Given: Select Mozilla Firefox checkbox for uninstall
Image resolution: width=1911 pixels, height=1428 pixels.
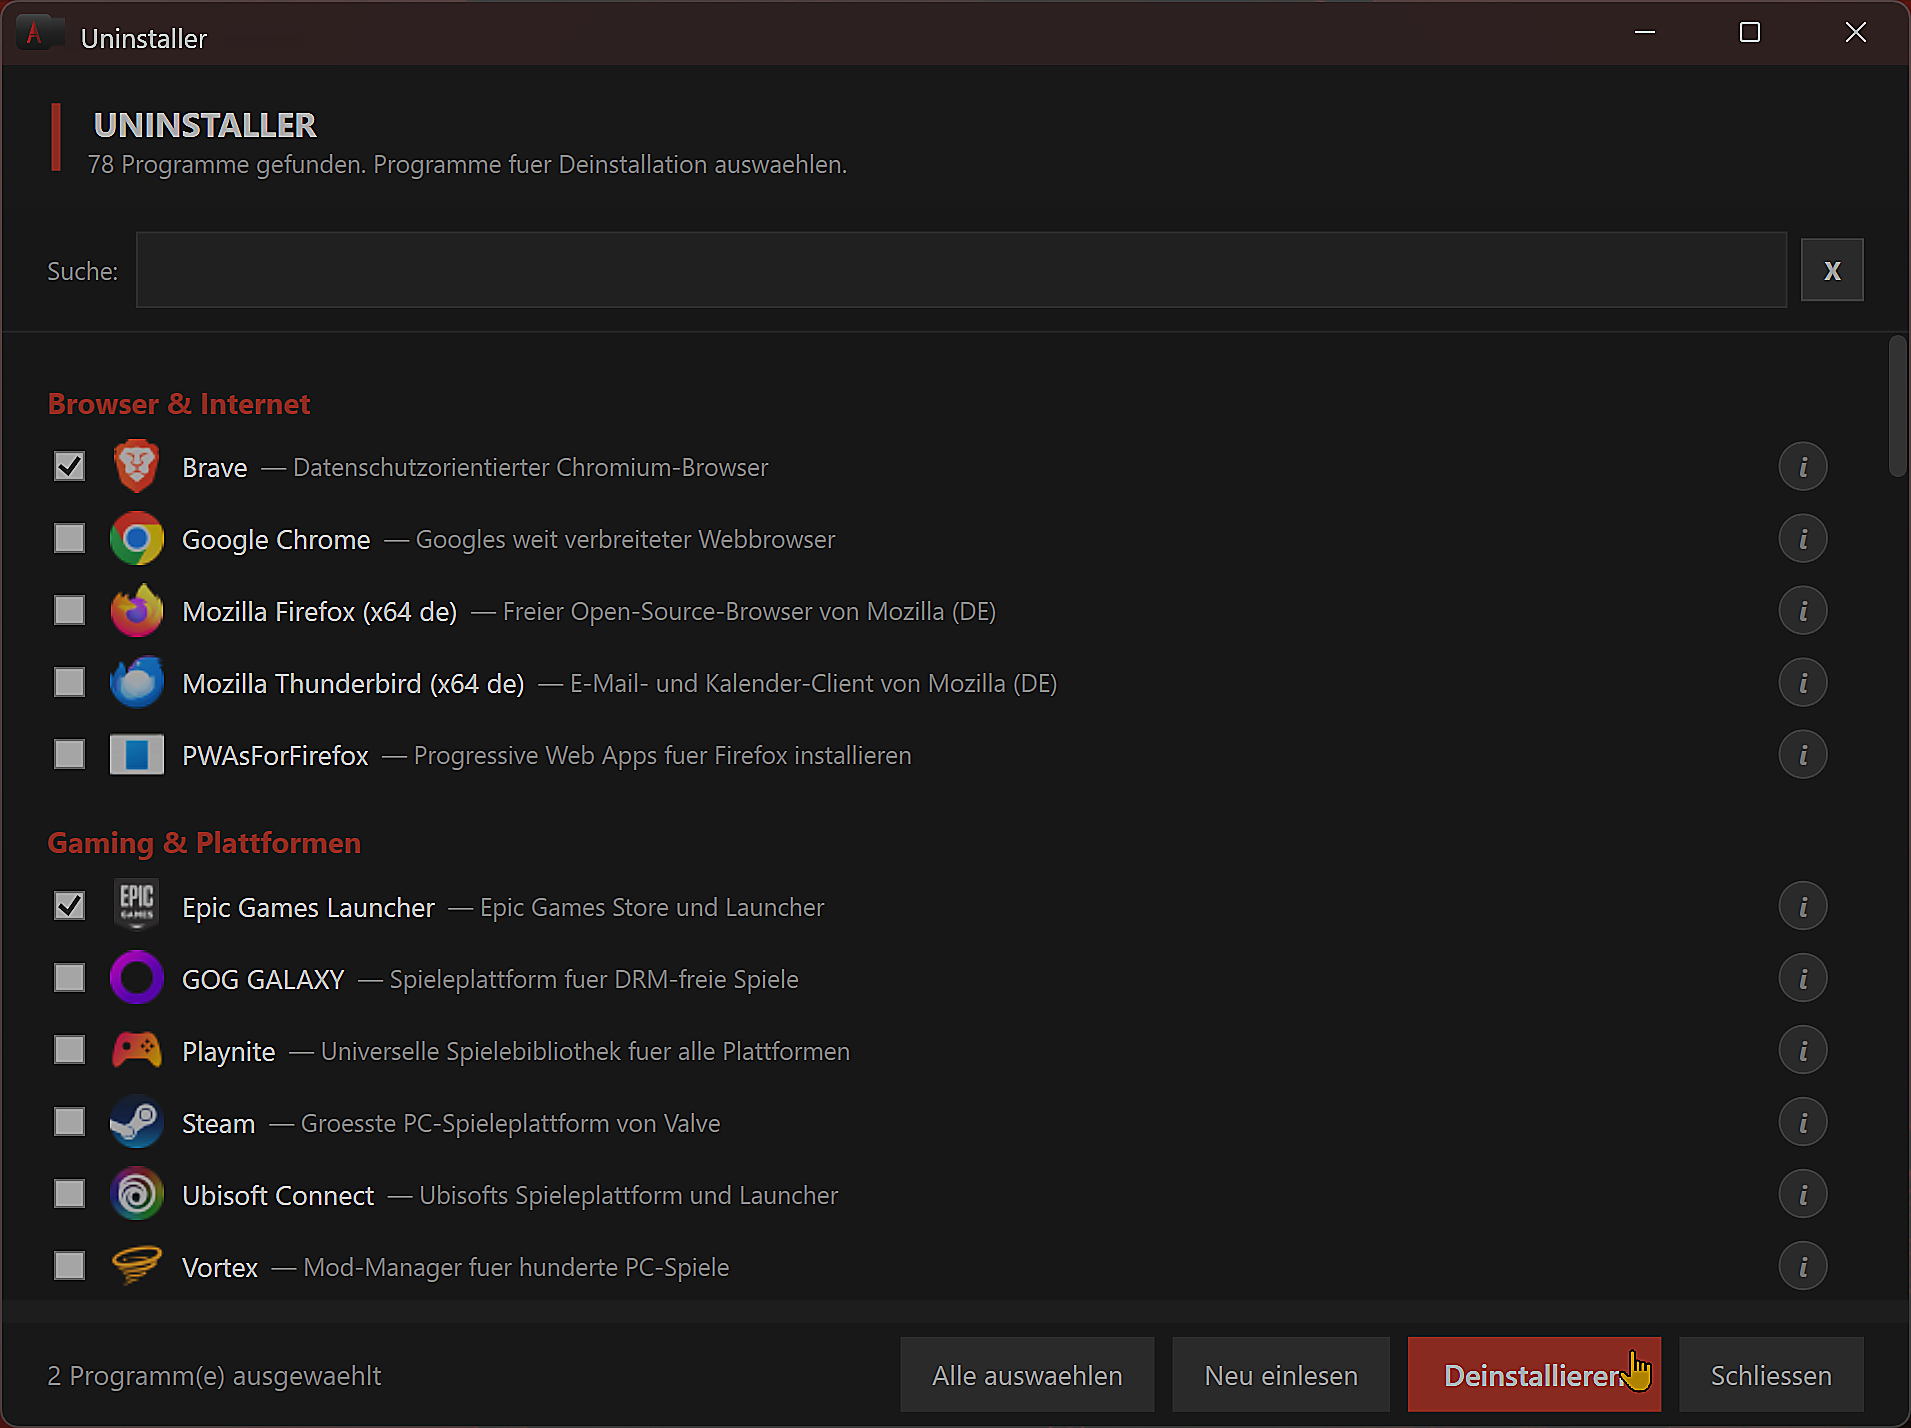Looking at the screenshot, I should (69, 610).
